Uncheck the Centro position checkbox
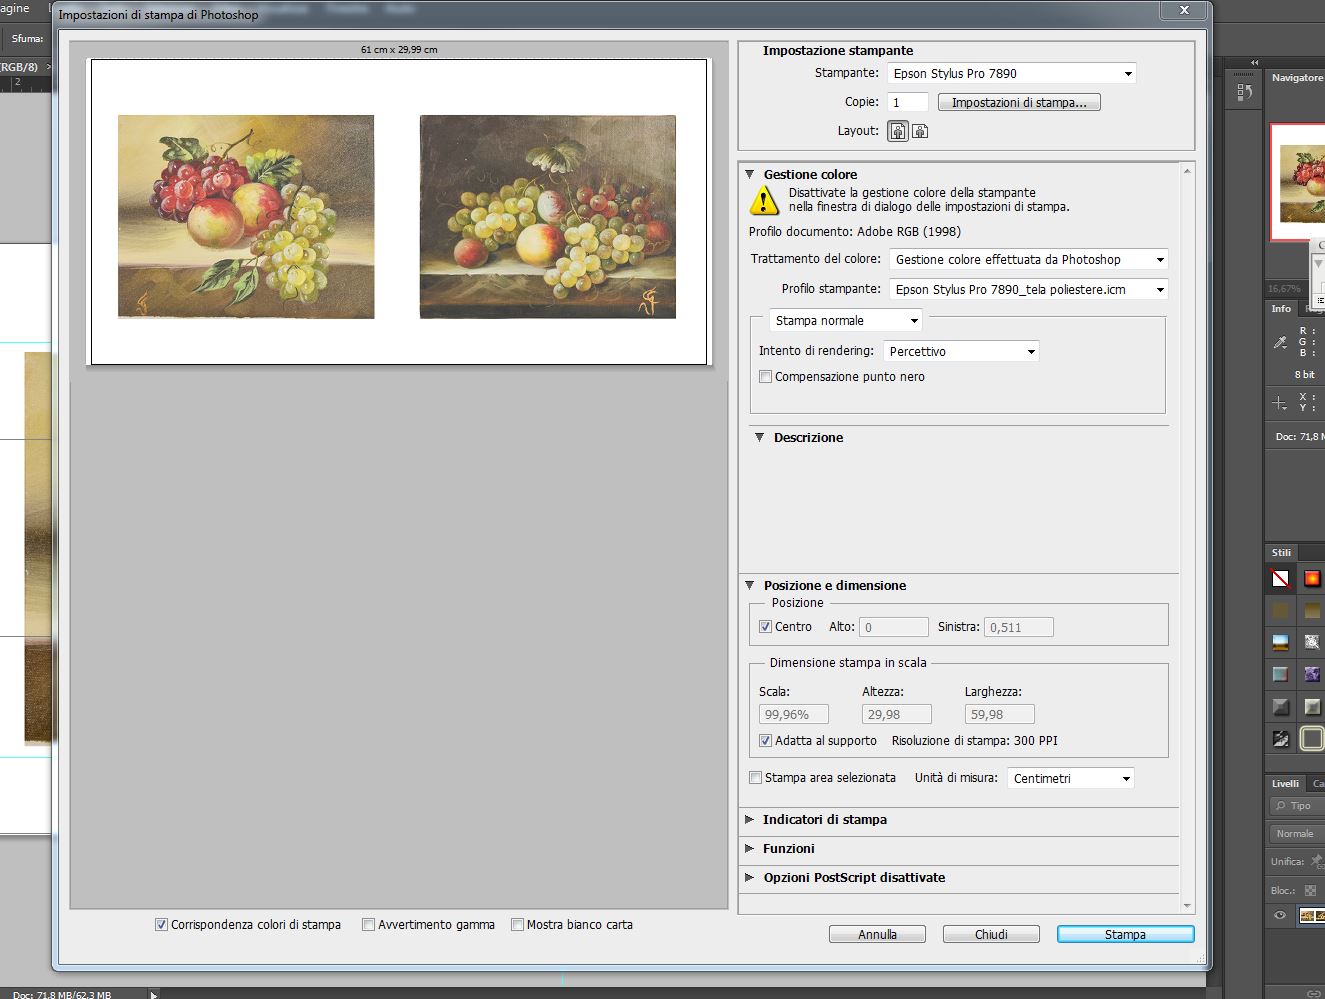 point(765,627)
